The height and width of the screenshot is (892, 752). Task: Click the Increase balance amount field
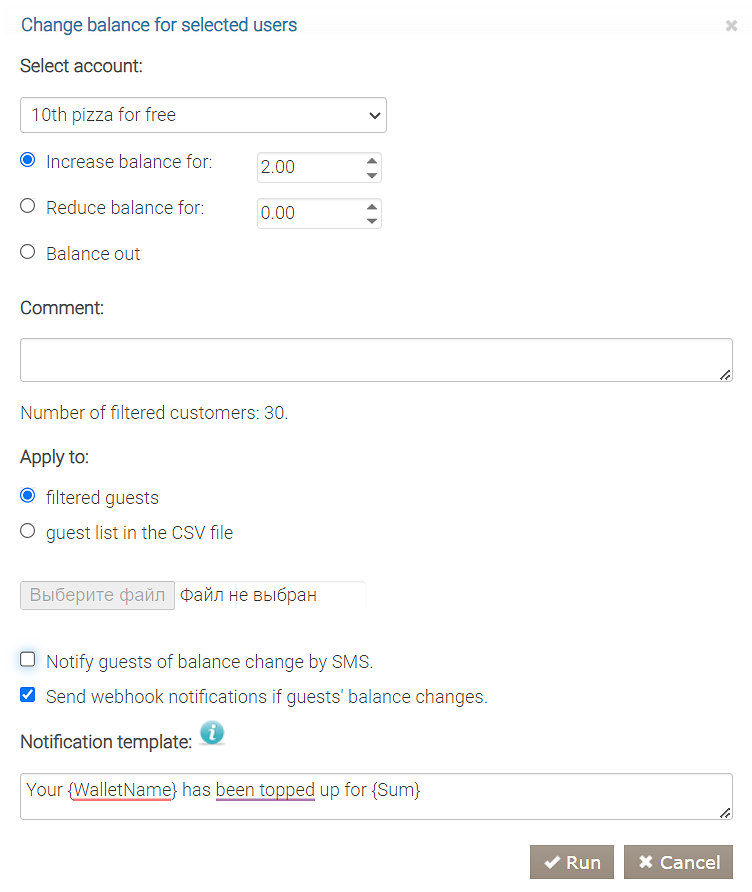click(308, 167)
